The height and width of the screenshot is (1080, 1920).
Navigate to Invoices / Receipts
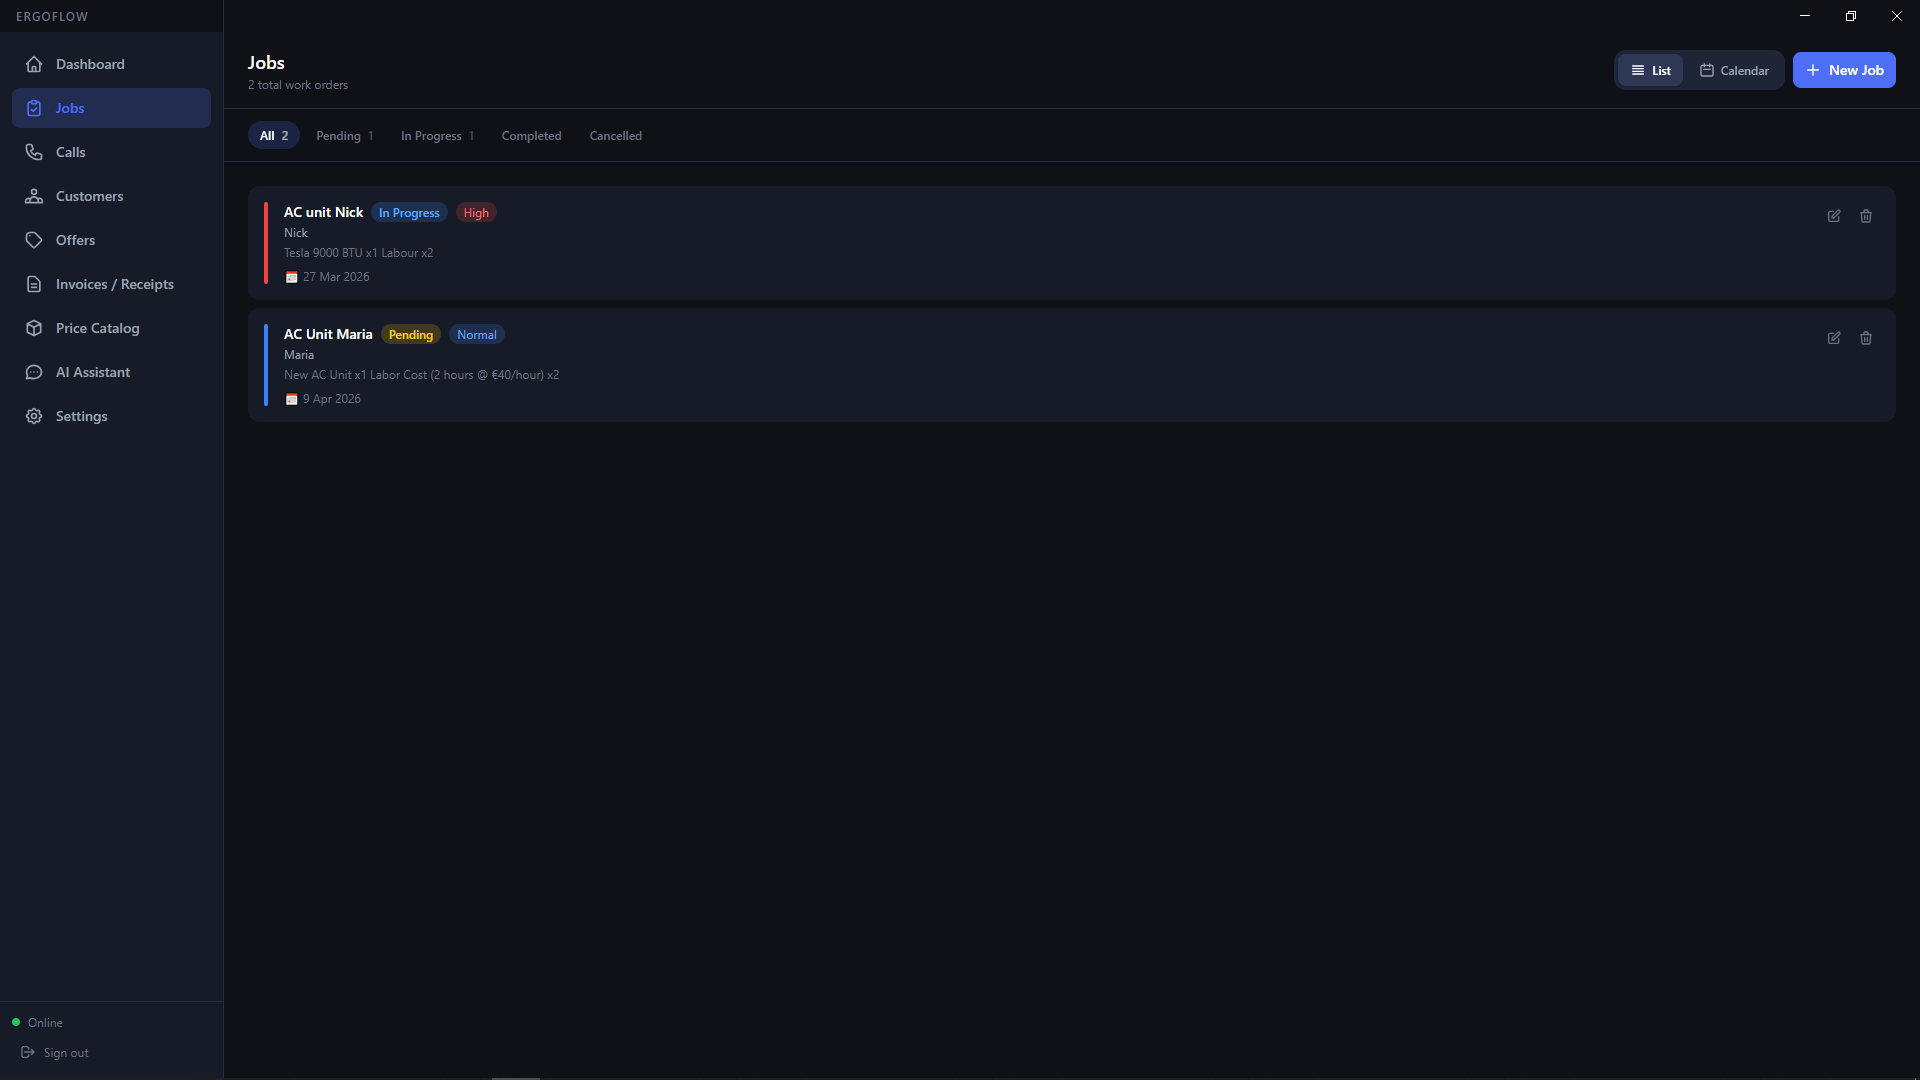(x=111, y=284)
